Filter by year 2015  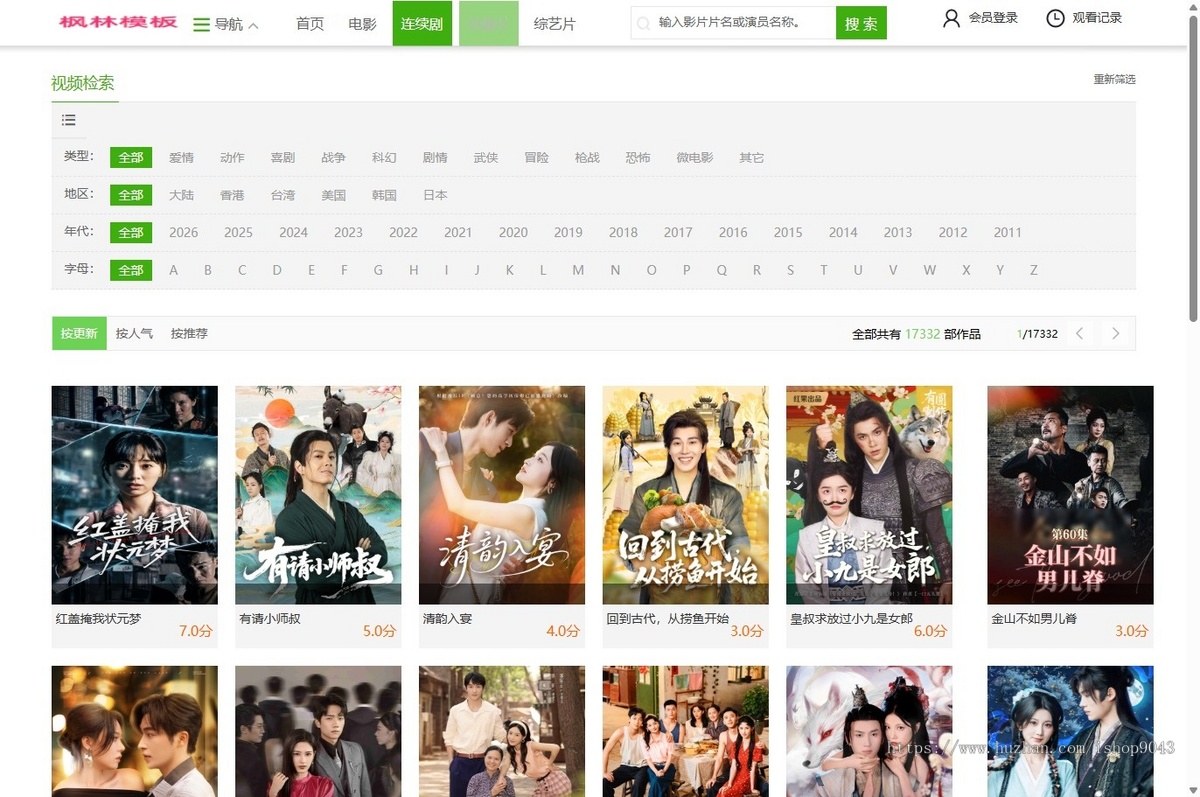pos(788,232)
